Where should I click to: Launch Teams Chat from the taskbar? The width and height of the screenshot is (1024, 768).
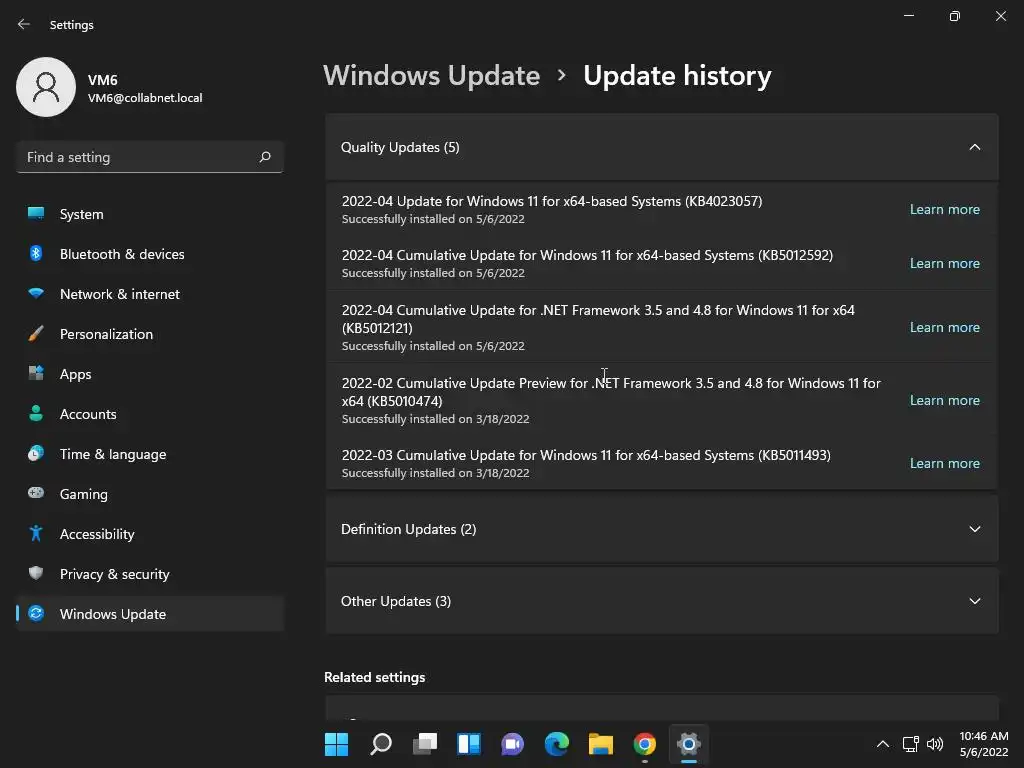[513, 744]
